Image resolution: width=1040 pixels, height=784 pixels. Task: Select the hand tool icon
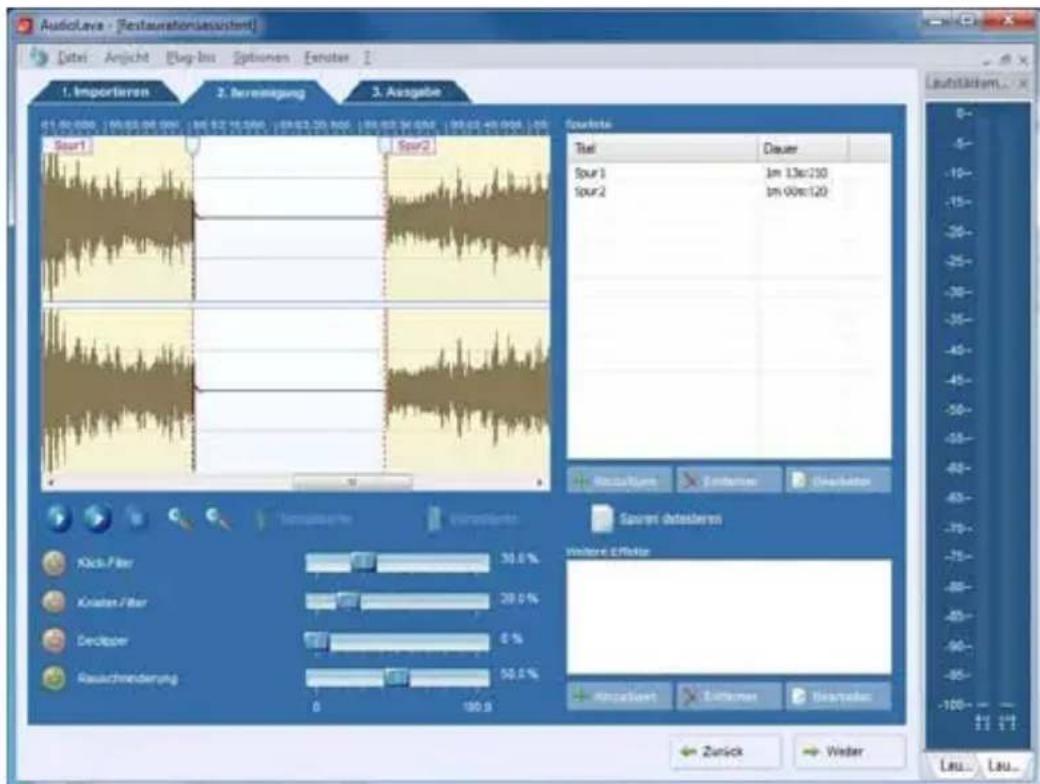(136, 518)
